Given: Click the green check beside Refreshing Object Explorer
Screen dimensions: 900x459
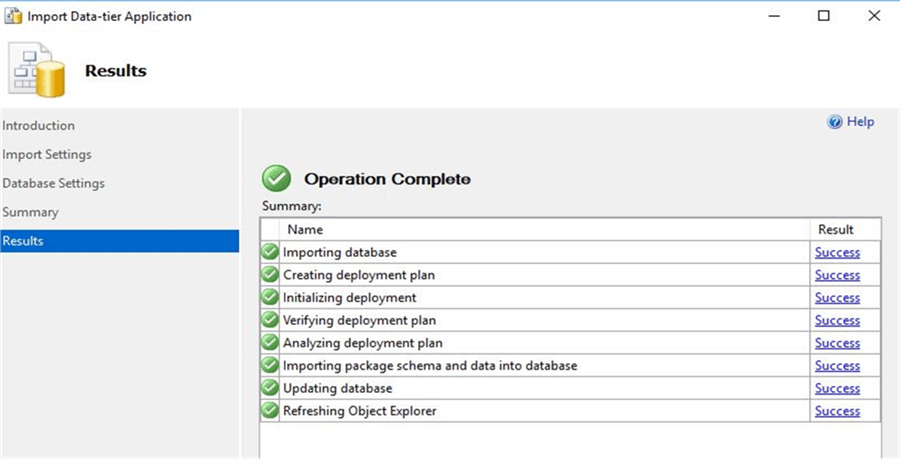Looking at the screenshot, I should tap(270, 411).
